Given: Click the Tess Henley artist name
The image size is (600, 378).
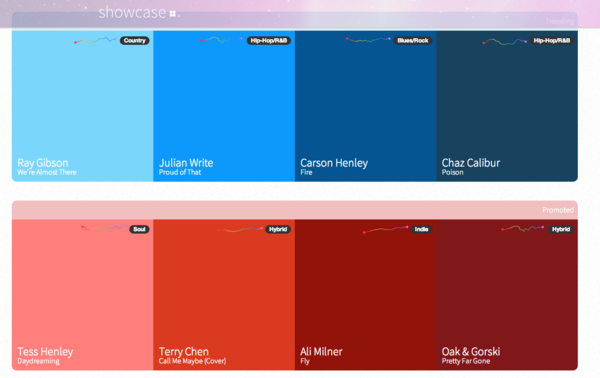Looking at the screenshot, I should [x=45, y=352].
